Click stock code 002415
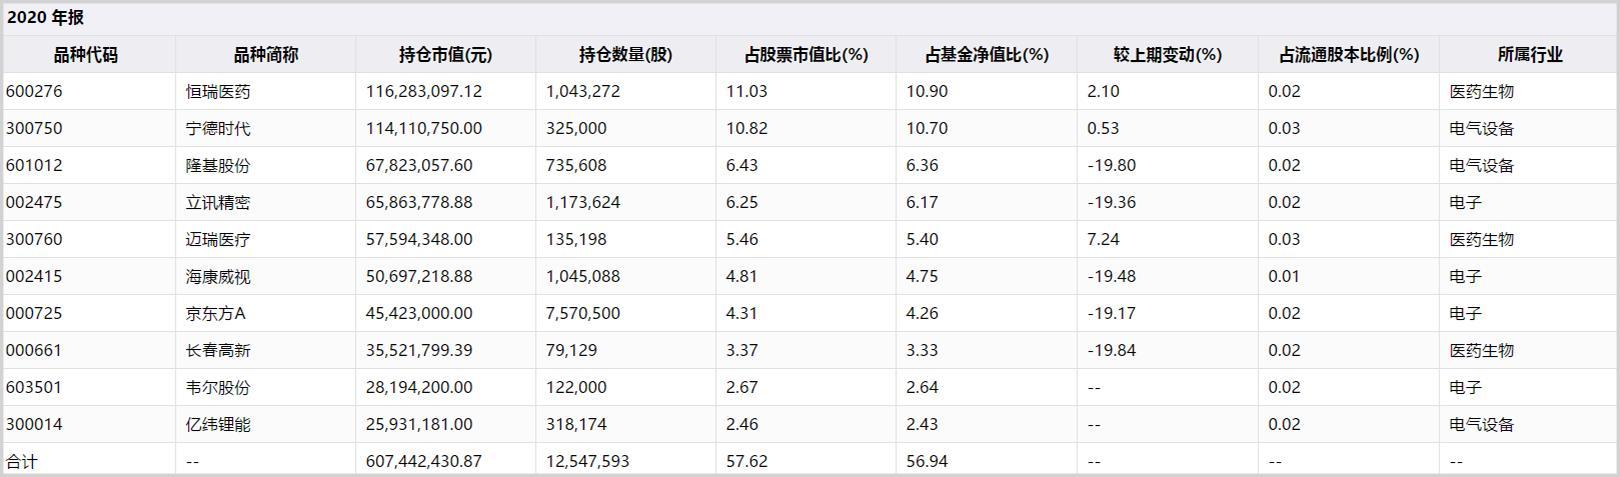1620x477 pixels. (x=34, y=276)
